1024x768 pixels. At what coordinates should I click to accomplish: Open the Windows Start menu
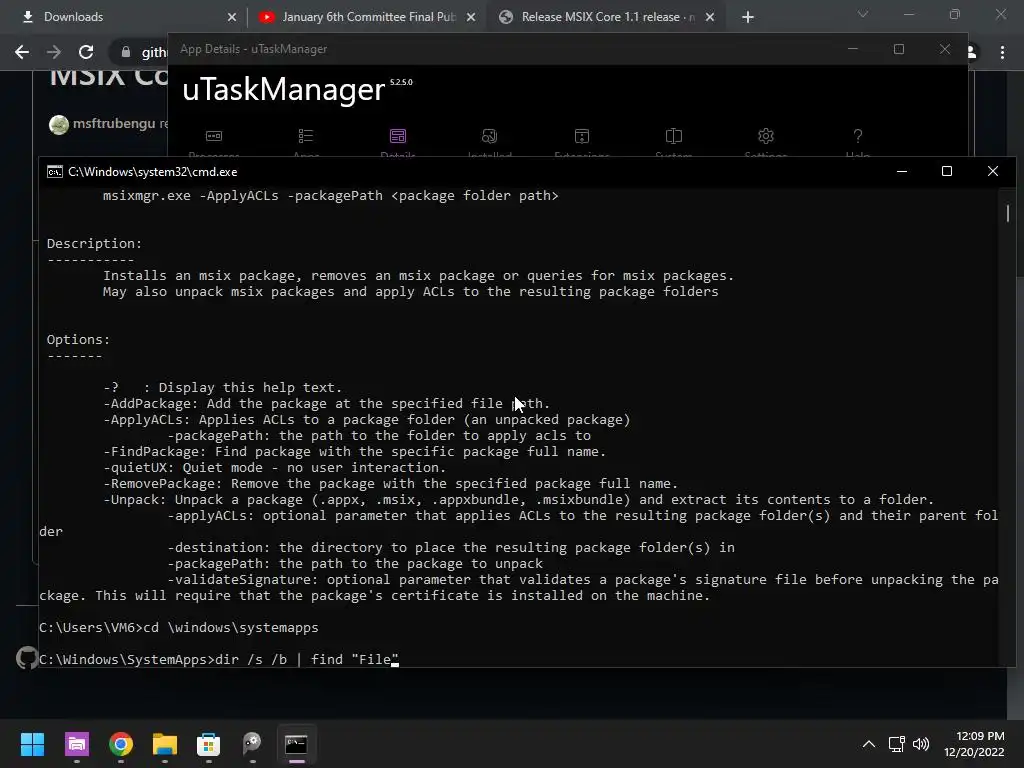point(32,744)
